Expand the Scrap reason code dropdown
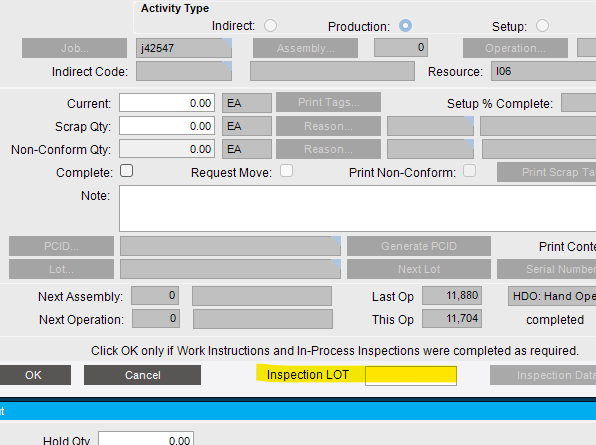This screenshot has height=445, width=596. pos(469,121)
